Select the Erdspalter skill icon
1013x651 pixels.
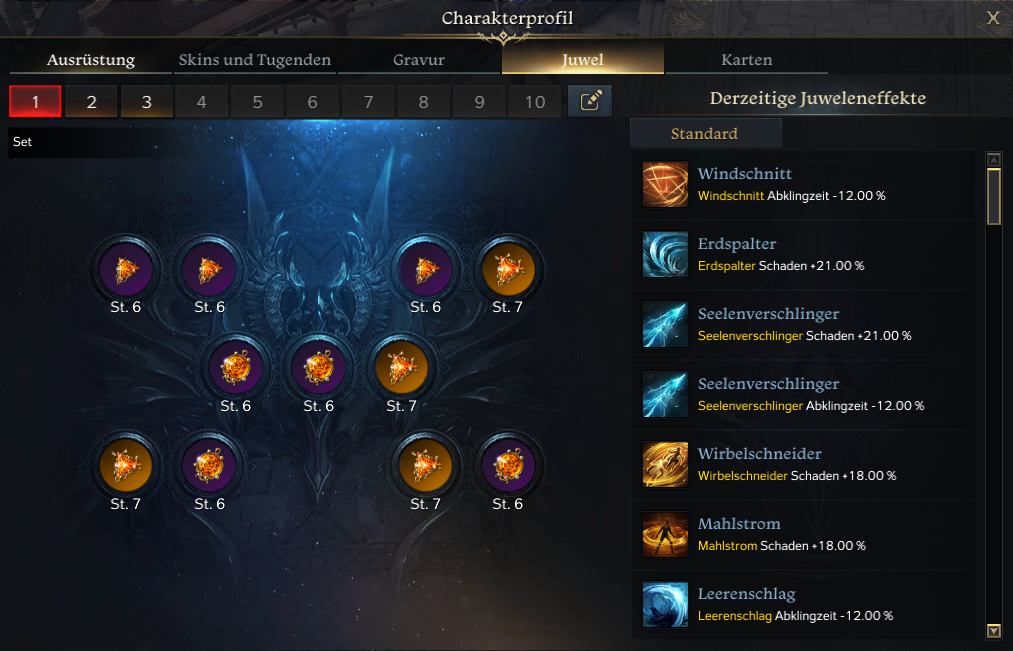[x=665, y=254]
